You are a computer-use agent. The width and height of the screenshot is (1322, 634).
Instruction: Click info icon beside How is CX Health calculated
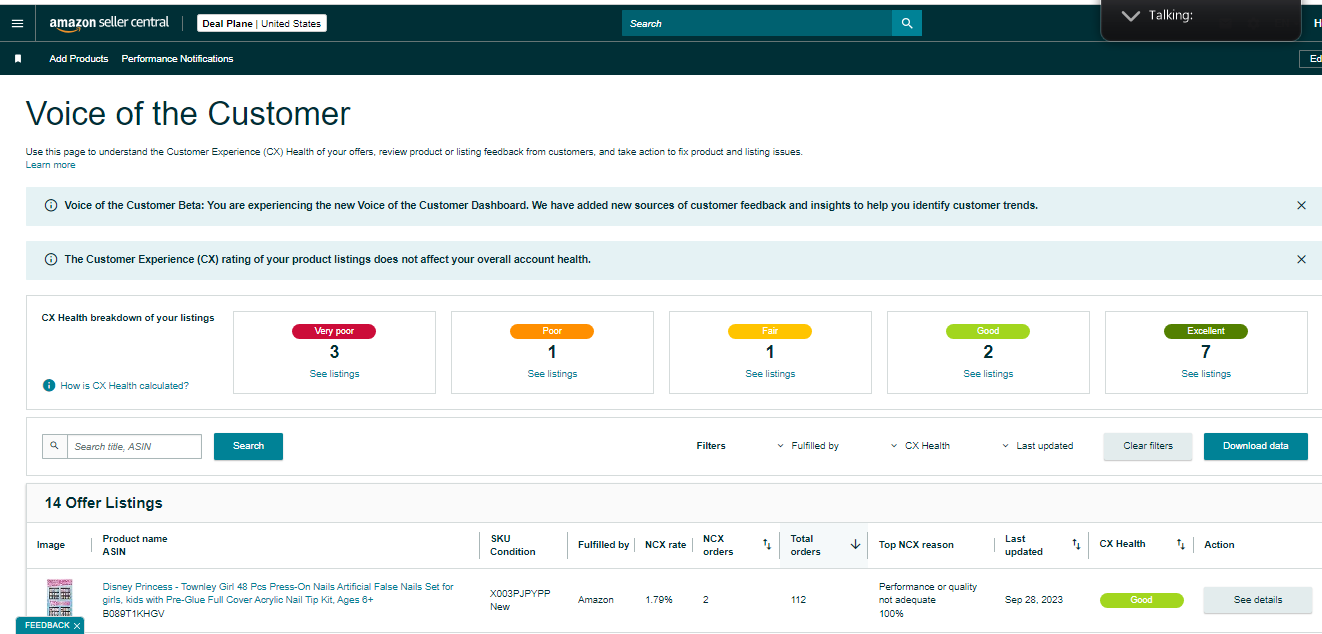pos(48,385)
